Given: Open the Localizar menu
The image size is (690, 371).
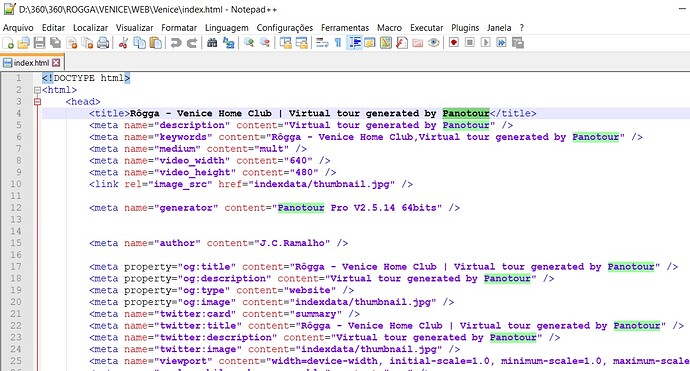Looking at the screenshot, I should pyautogui.click(x=90, y=28).
